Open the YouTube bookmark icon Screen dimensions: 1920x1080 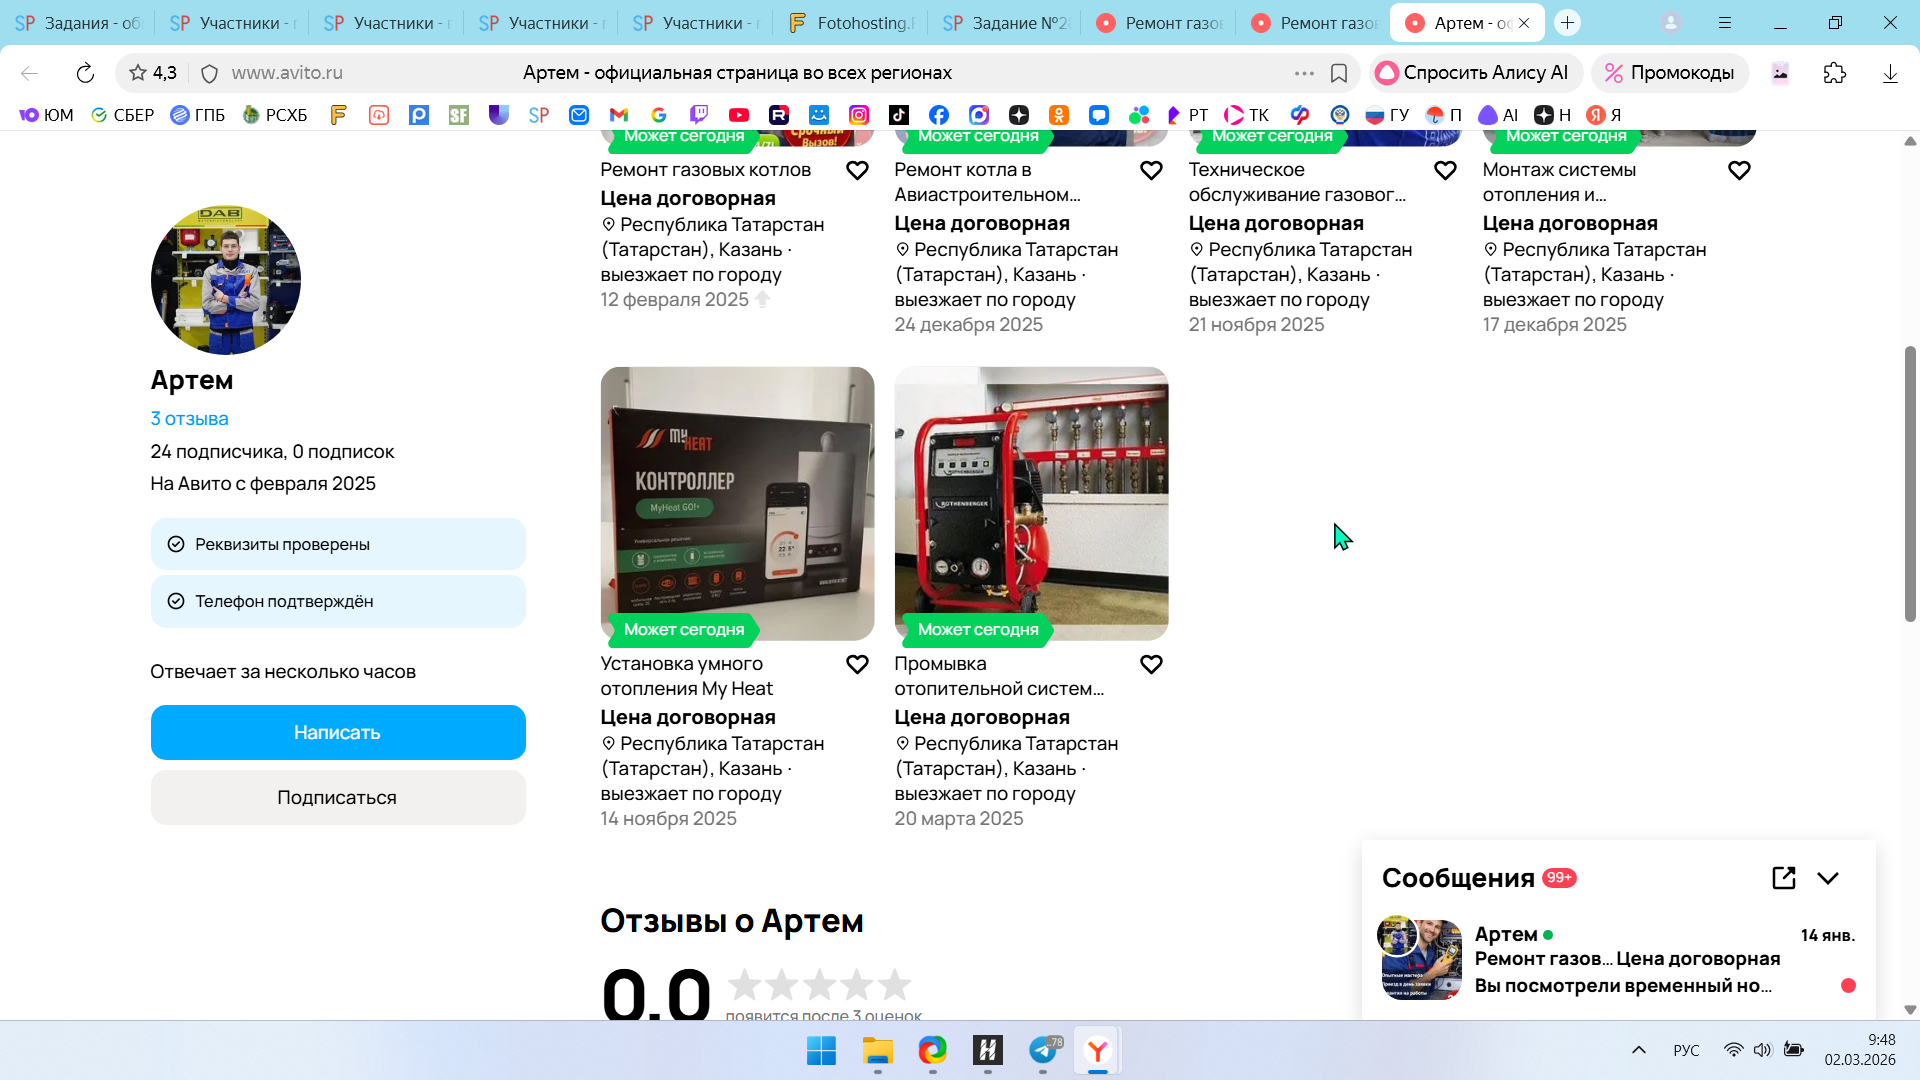739,115
